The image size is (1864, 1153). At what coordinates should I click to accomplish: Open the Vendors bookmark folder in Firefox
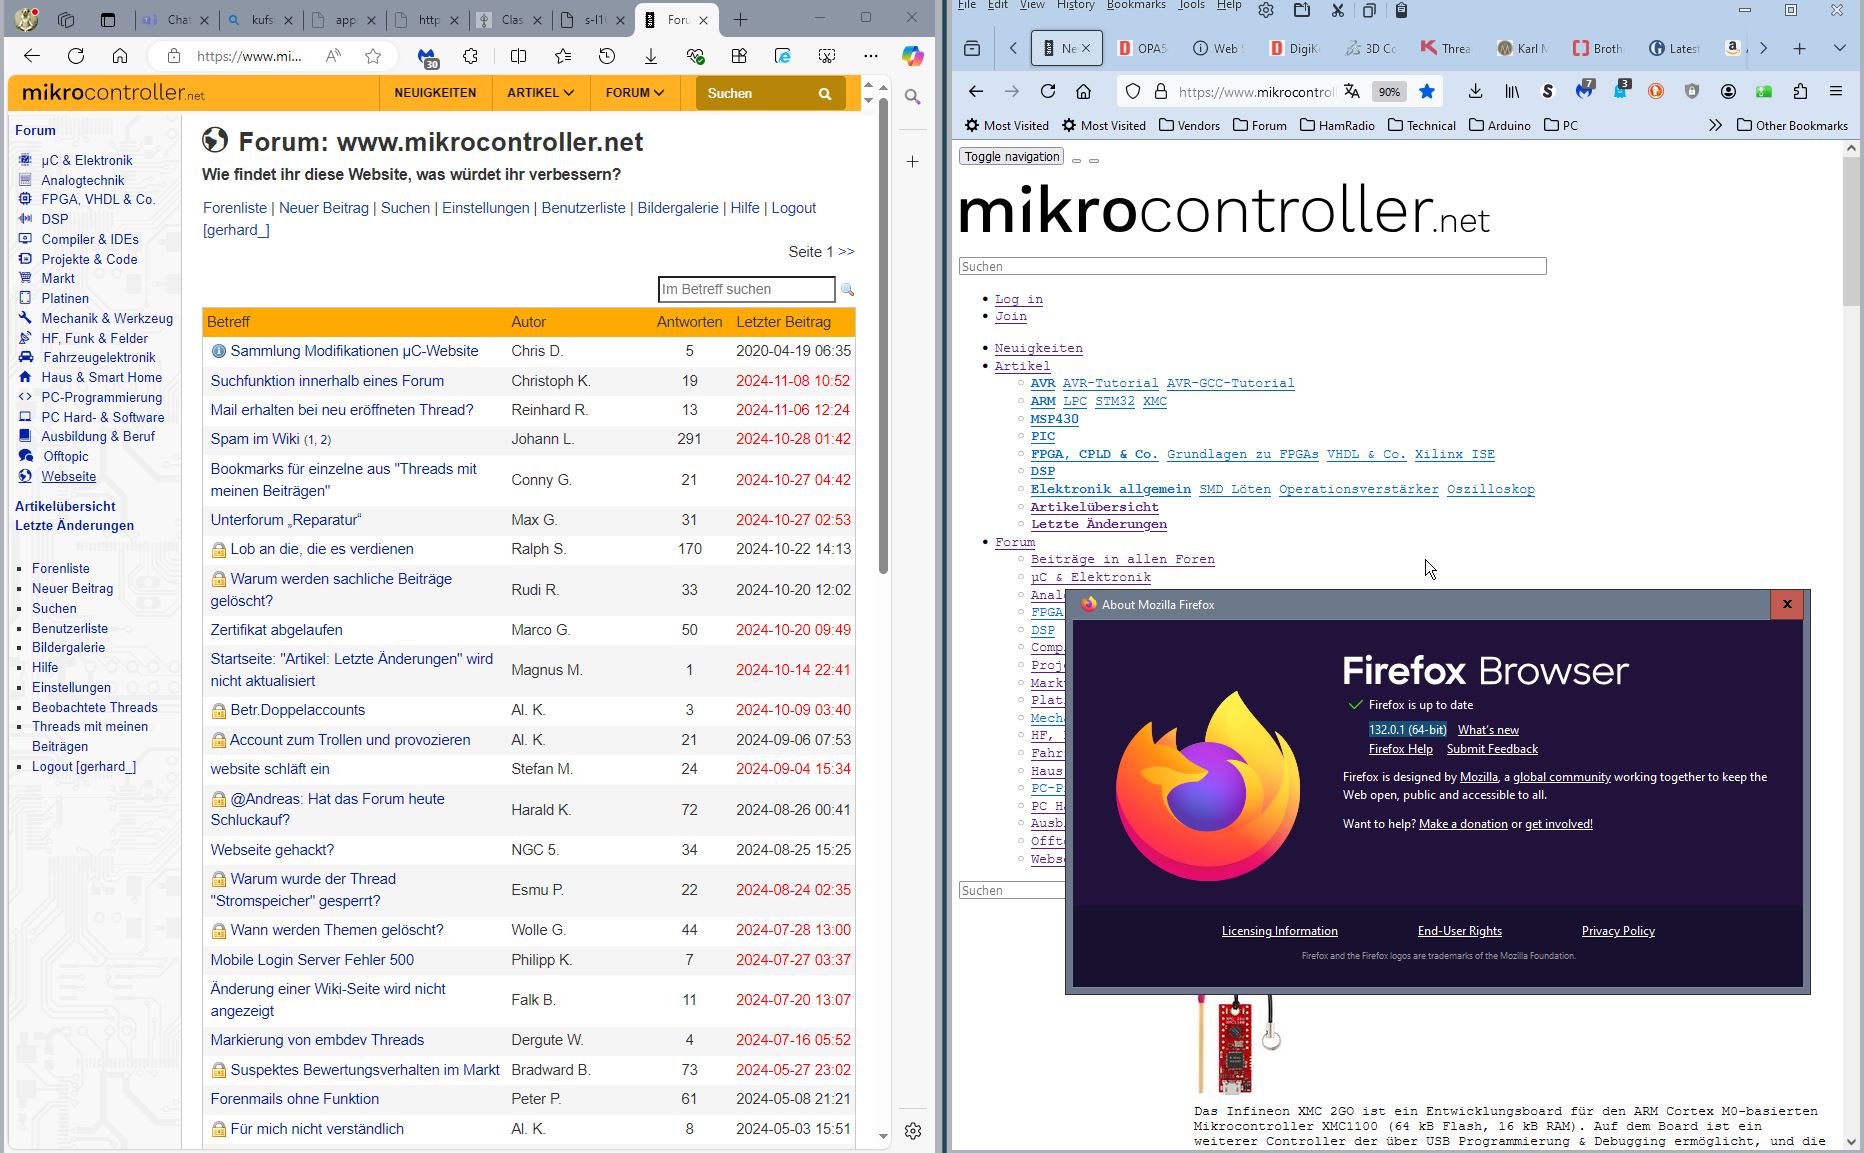click(x=1189, y=125)
